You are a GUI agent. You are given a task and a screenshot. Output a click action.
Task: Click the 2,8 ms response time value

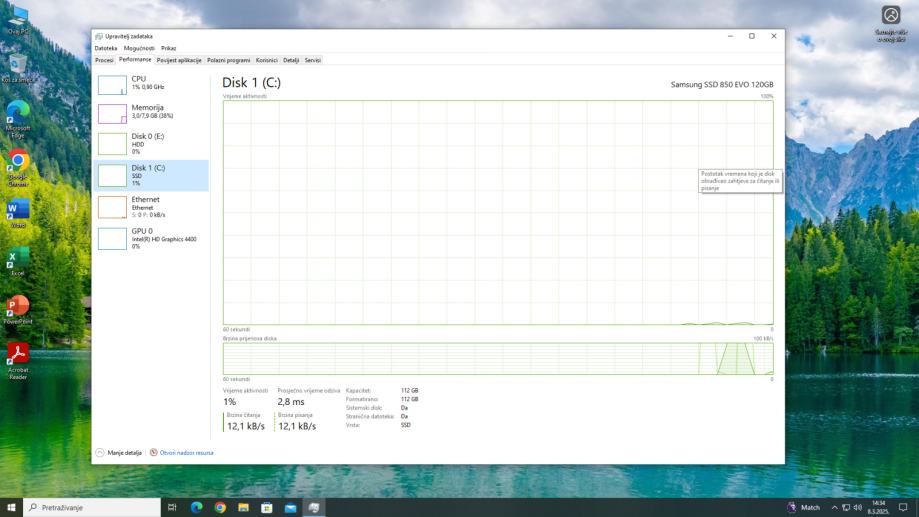click(291, 402)
